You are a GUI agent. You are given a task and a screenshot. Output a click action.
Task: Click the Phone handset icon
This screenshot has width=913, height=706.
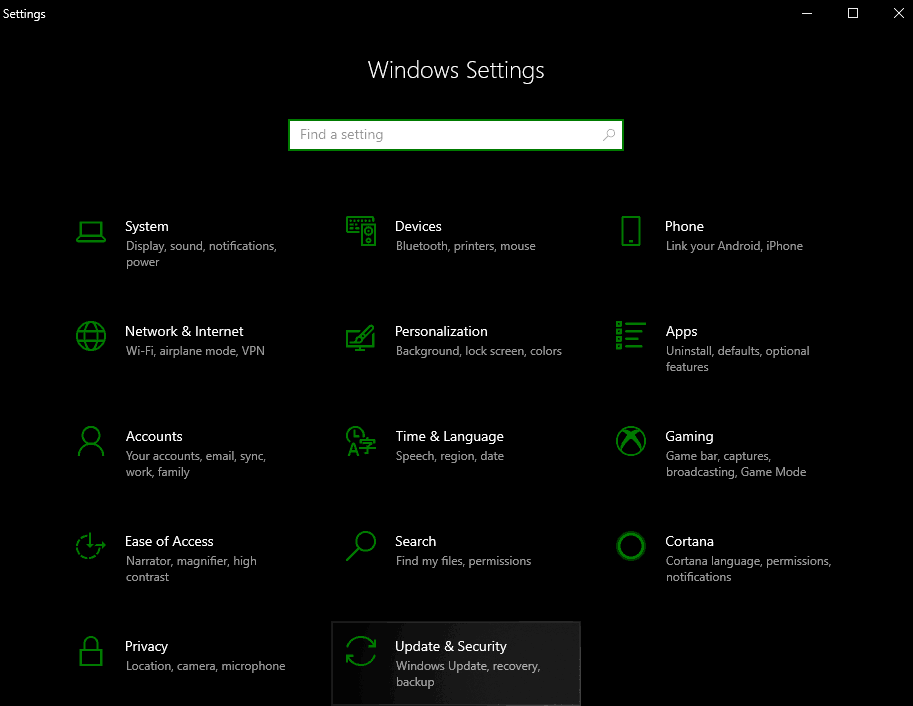[631, 231]
